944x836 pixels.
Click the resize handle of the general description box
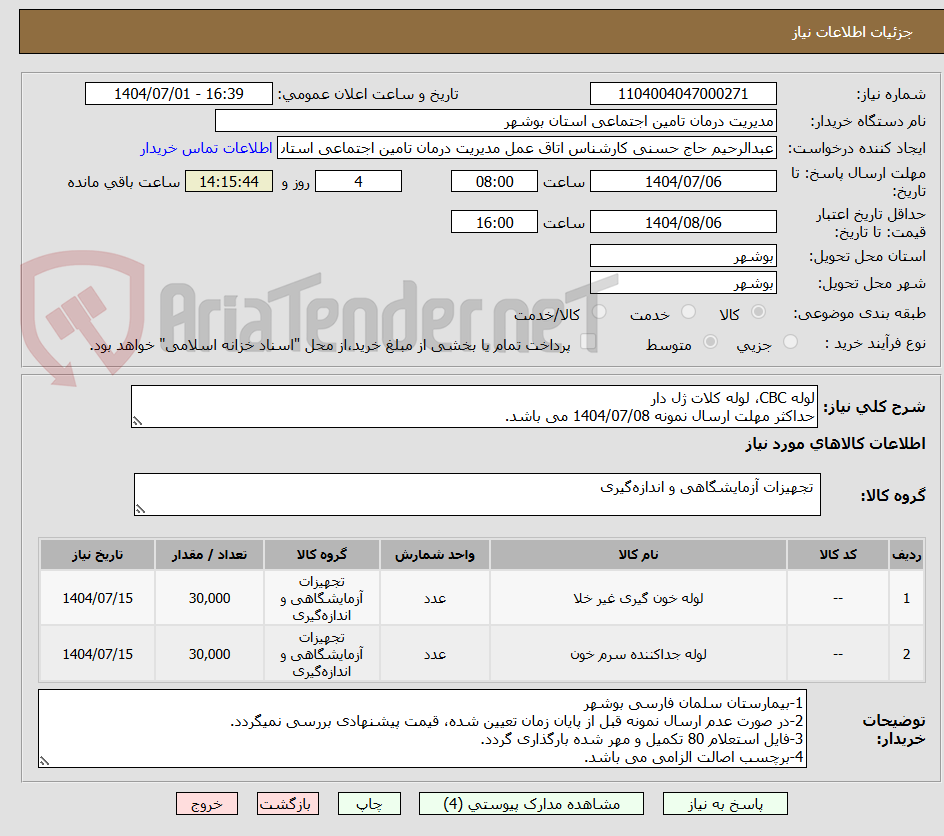137,421
